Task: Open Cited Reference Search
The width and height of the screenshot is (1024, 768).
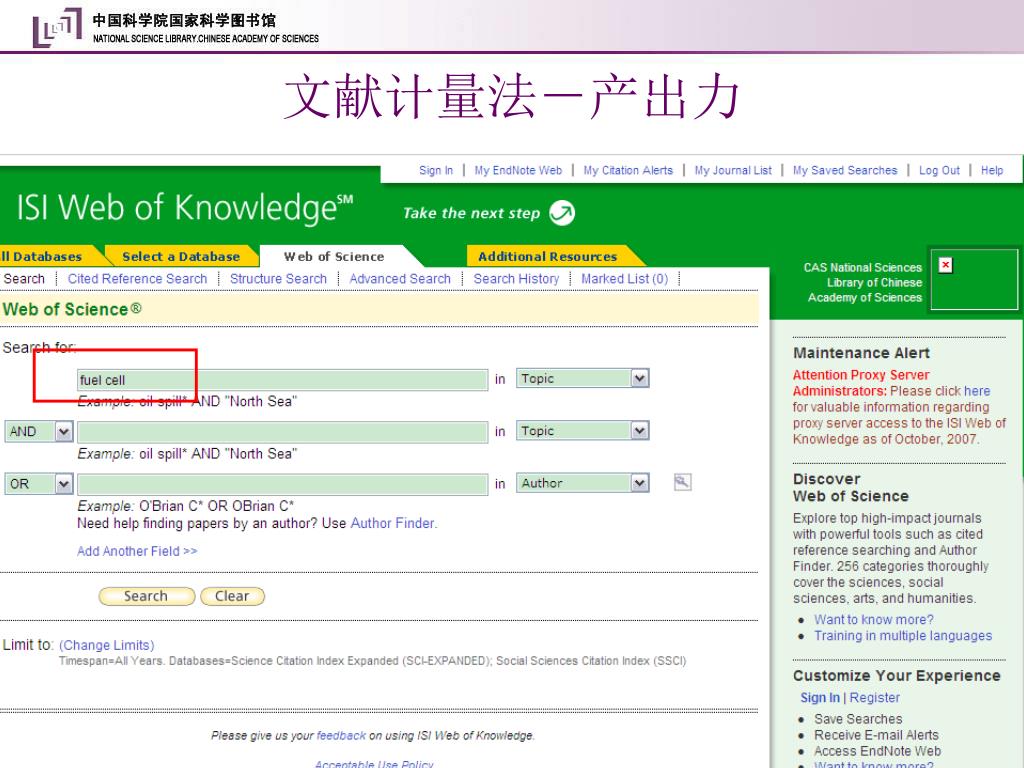Action: pos(137,279)
